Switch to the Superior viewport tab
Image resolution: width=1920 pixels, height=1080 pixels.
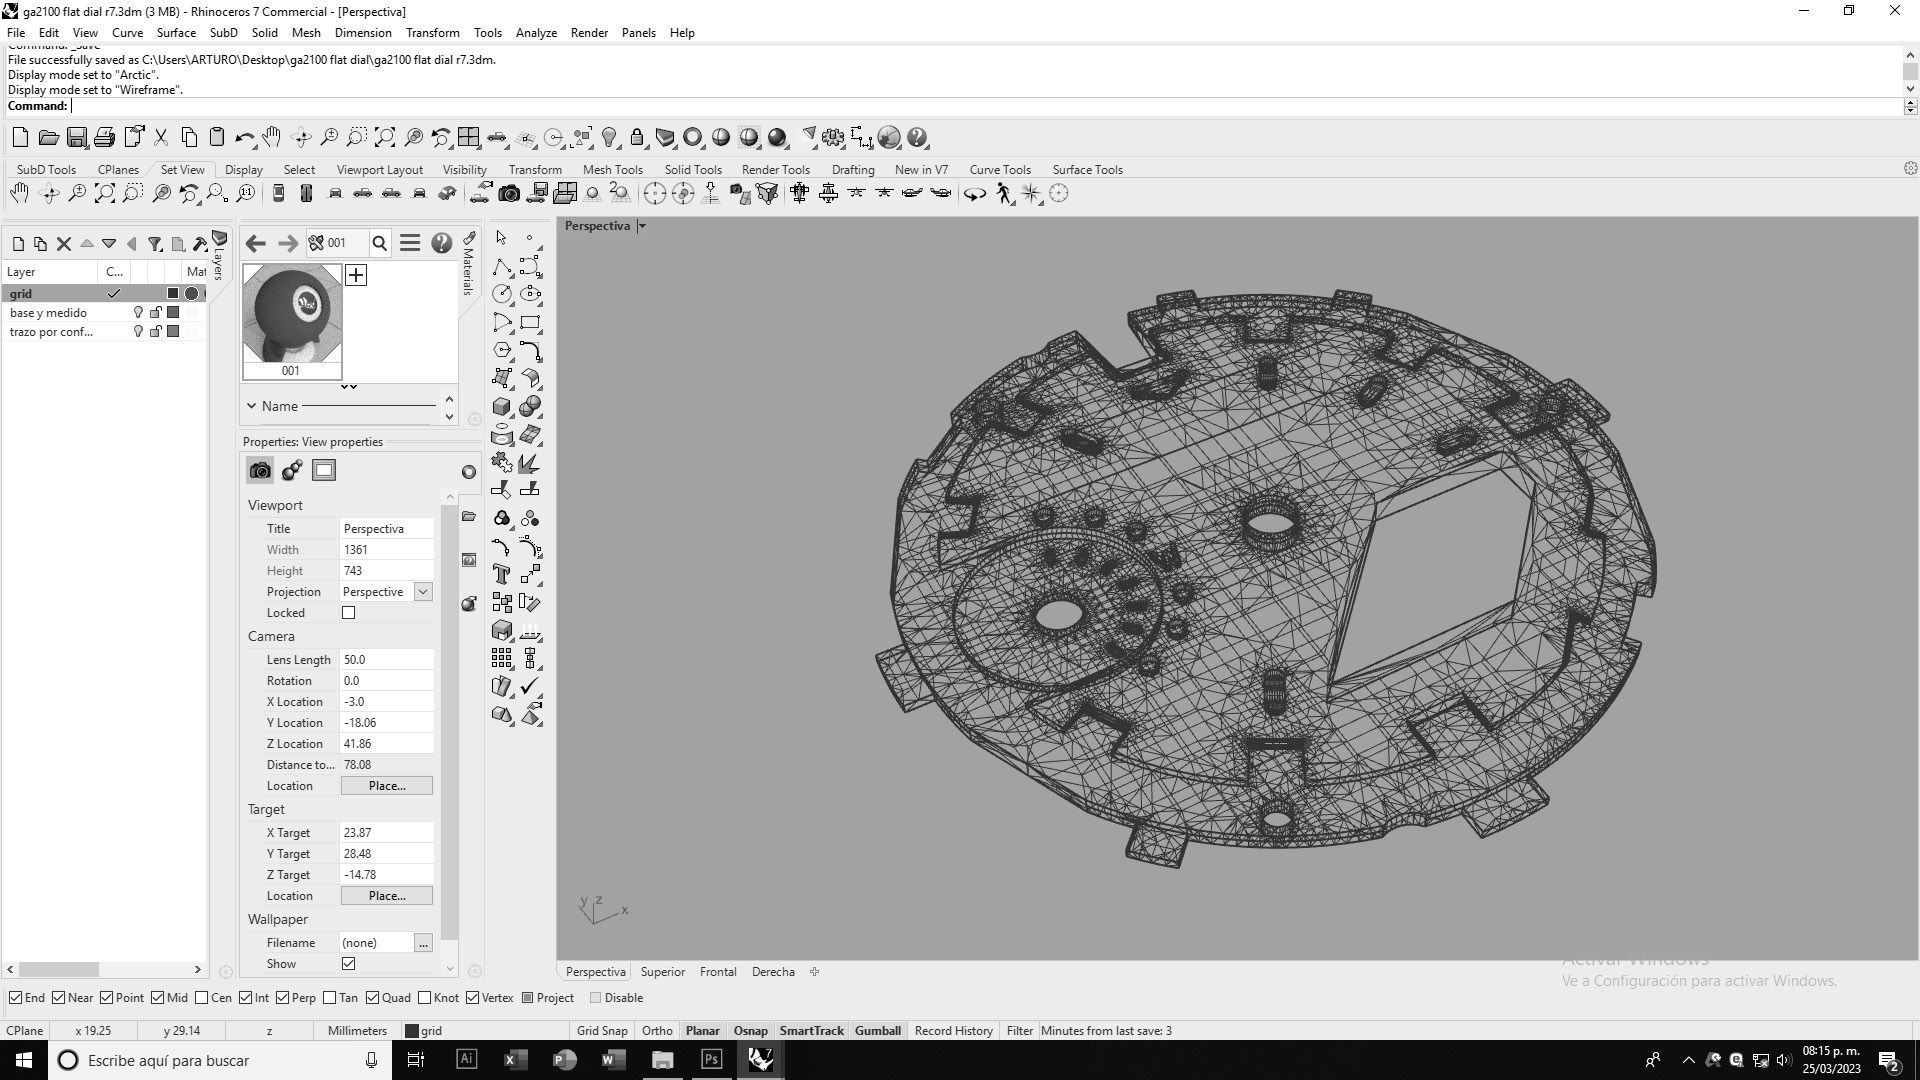(x=663, y=972)
